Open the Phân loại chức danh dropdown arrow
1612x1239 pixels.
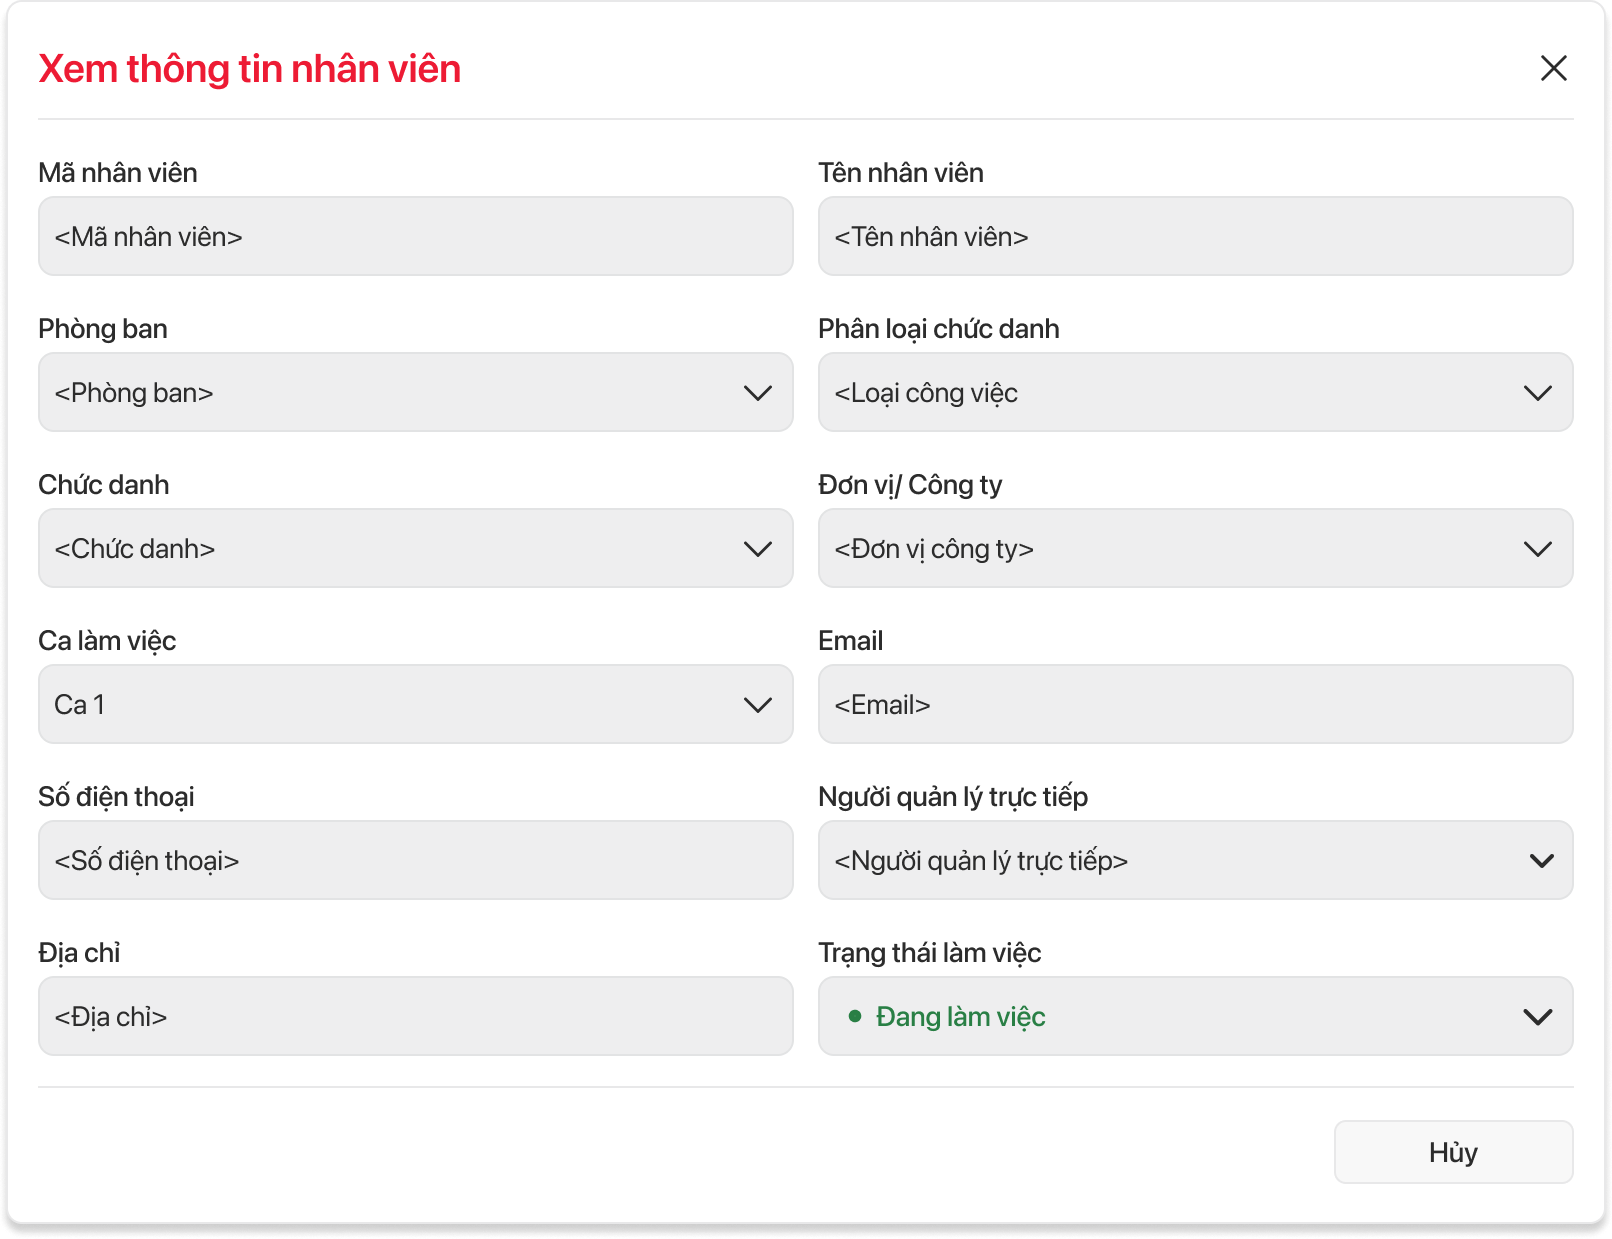[1537, 393]
